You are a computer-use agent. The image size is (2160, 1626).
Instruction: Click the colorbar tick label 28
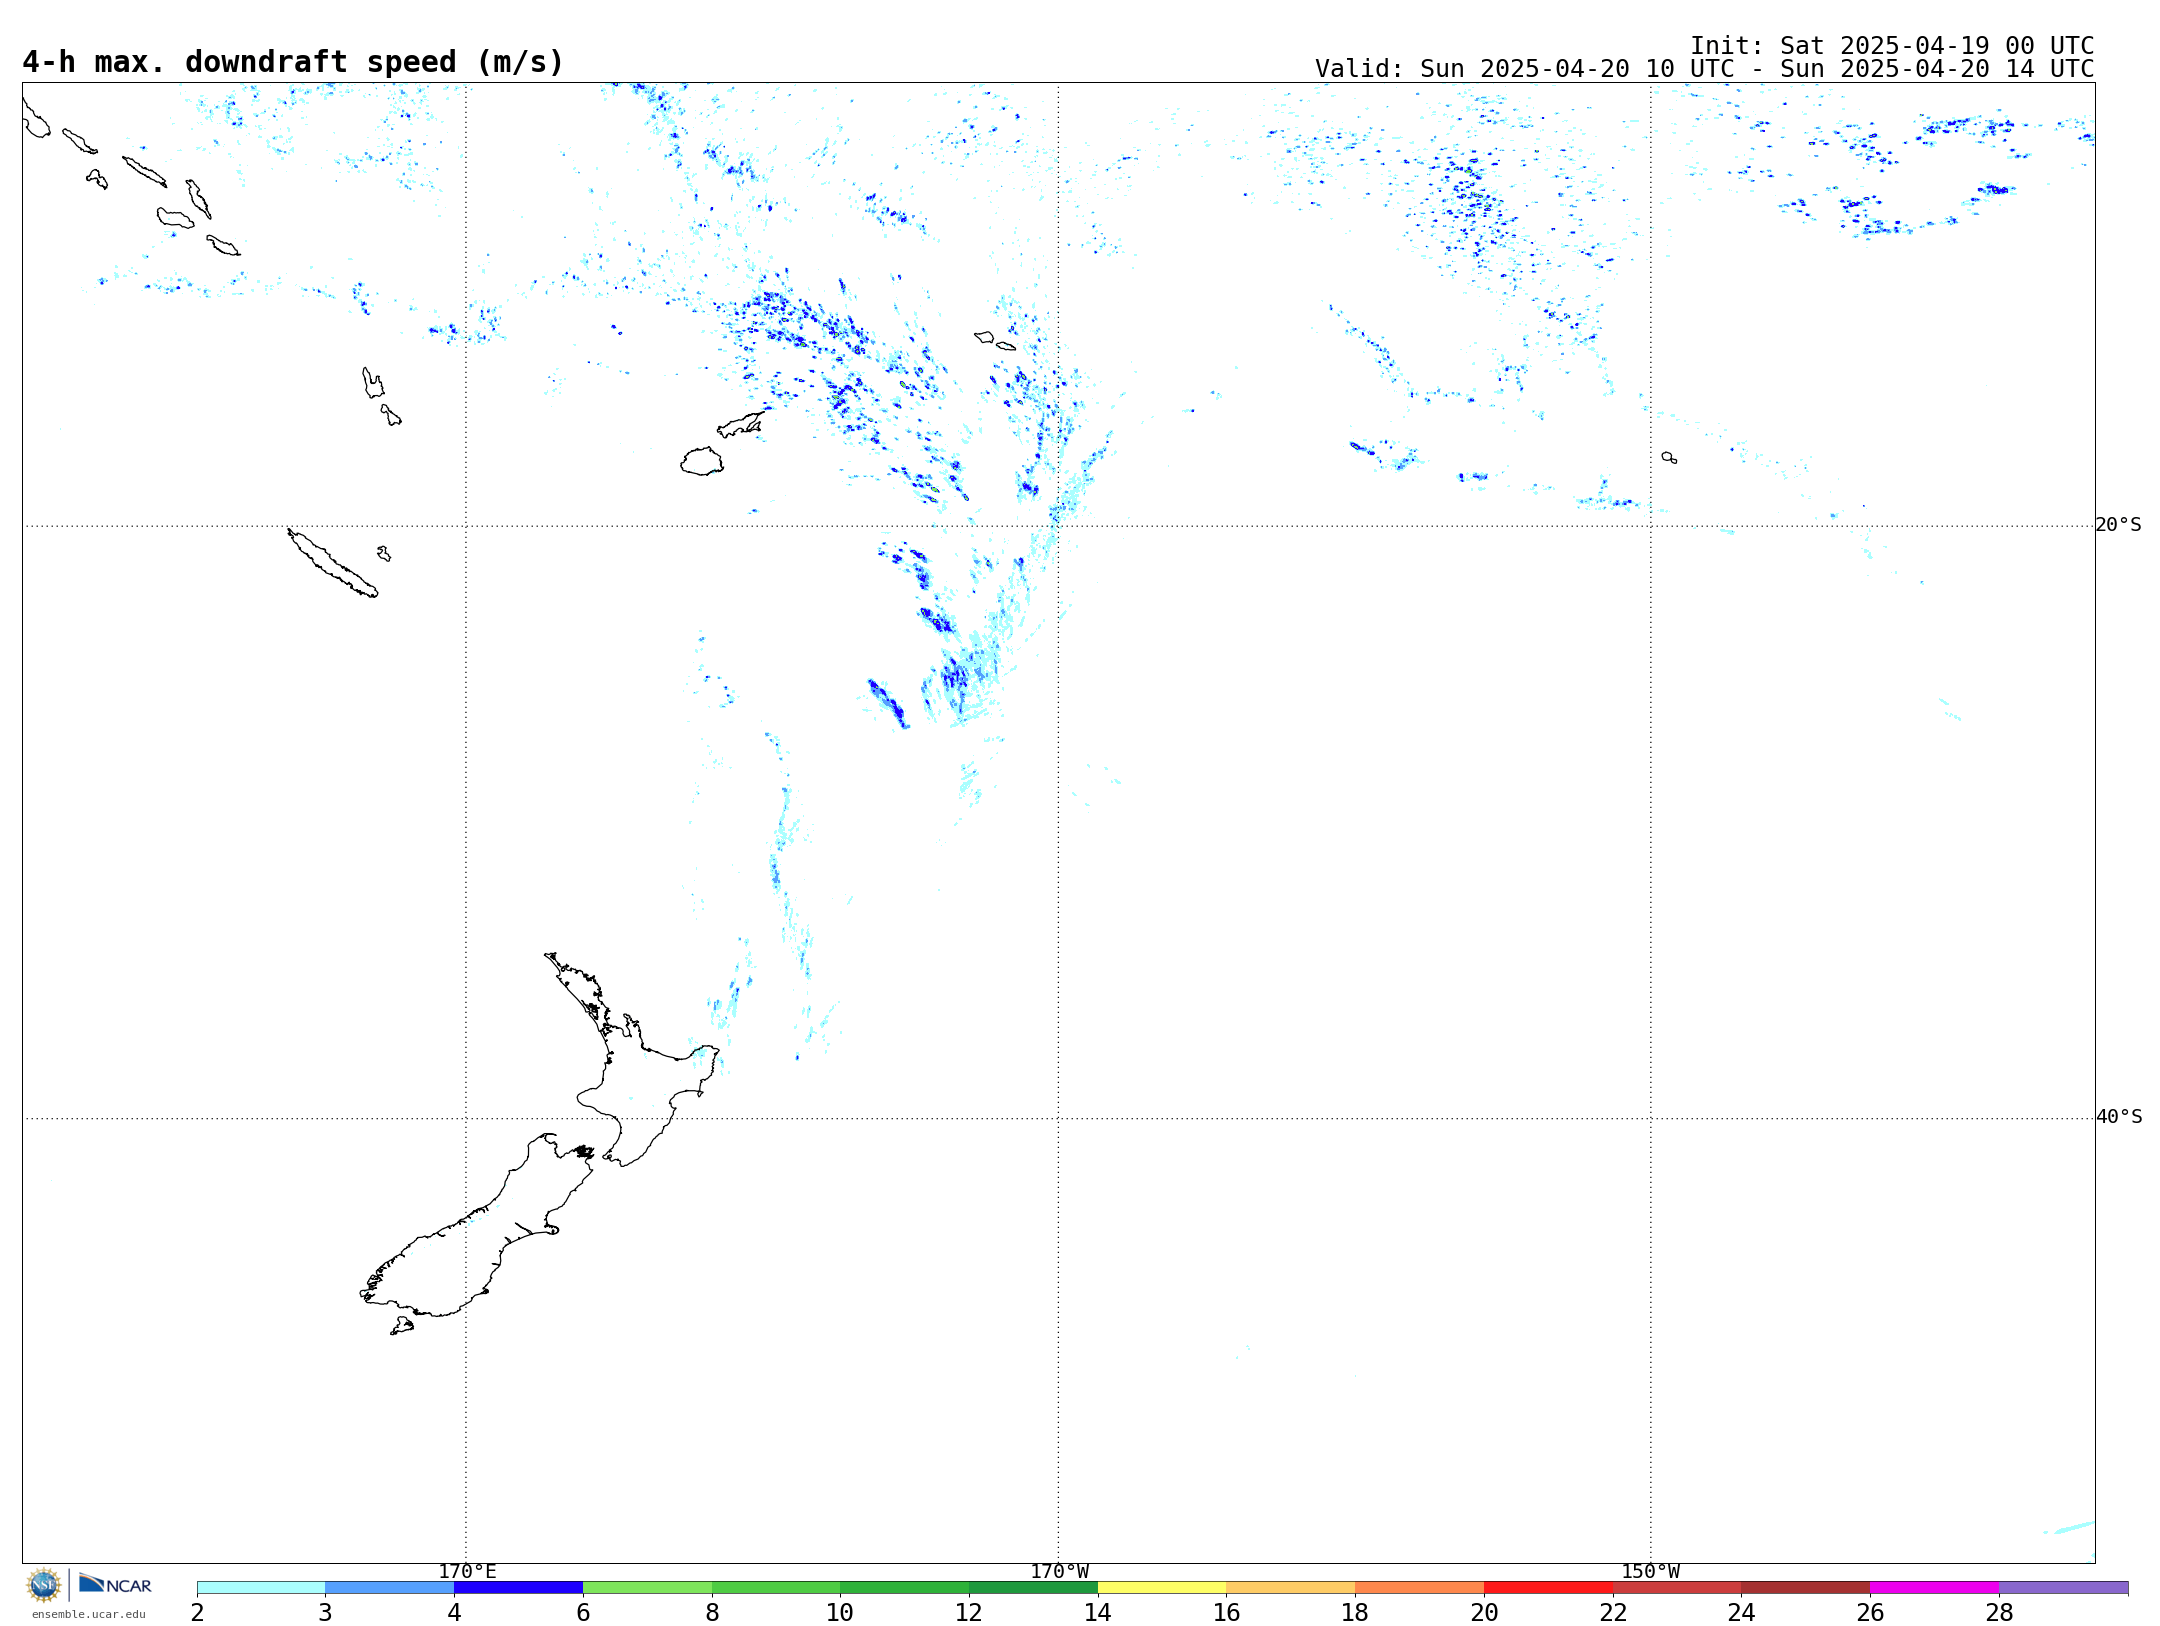point(1999,1612)
